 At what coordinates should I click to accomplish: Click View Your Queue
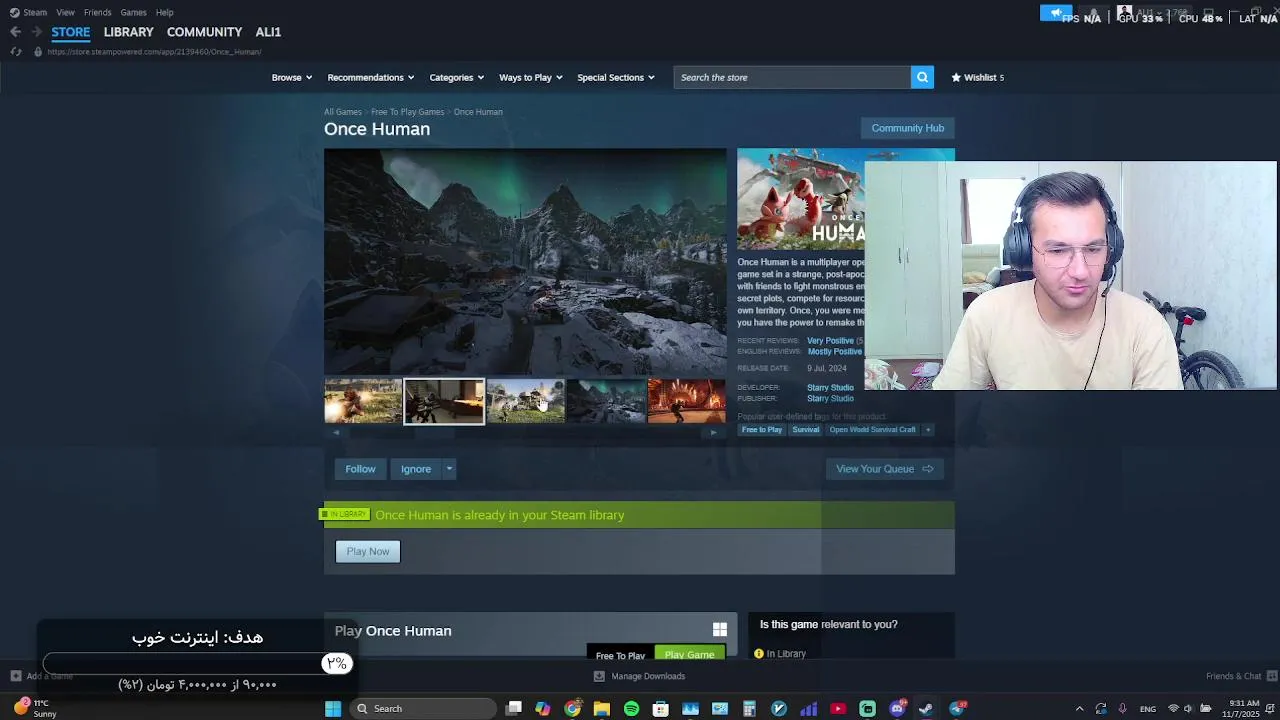pyautogui.click(x=884, y=469)
